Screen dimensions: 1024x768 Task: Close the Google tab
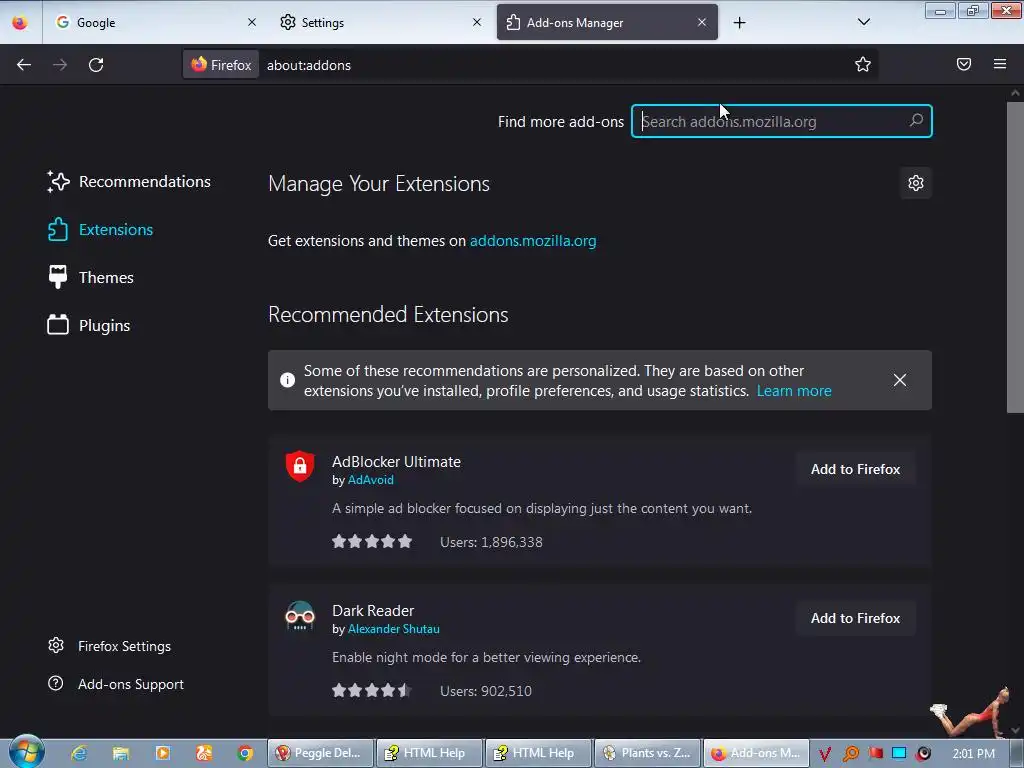click(252, 22)
